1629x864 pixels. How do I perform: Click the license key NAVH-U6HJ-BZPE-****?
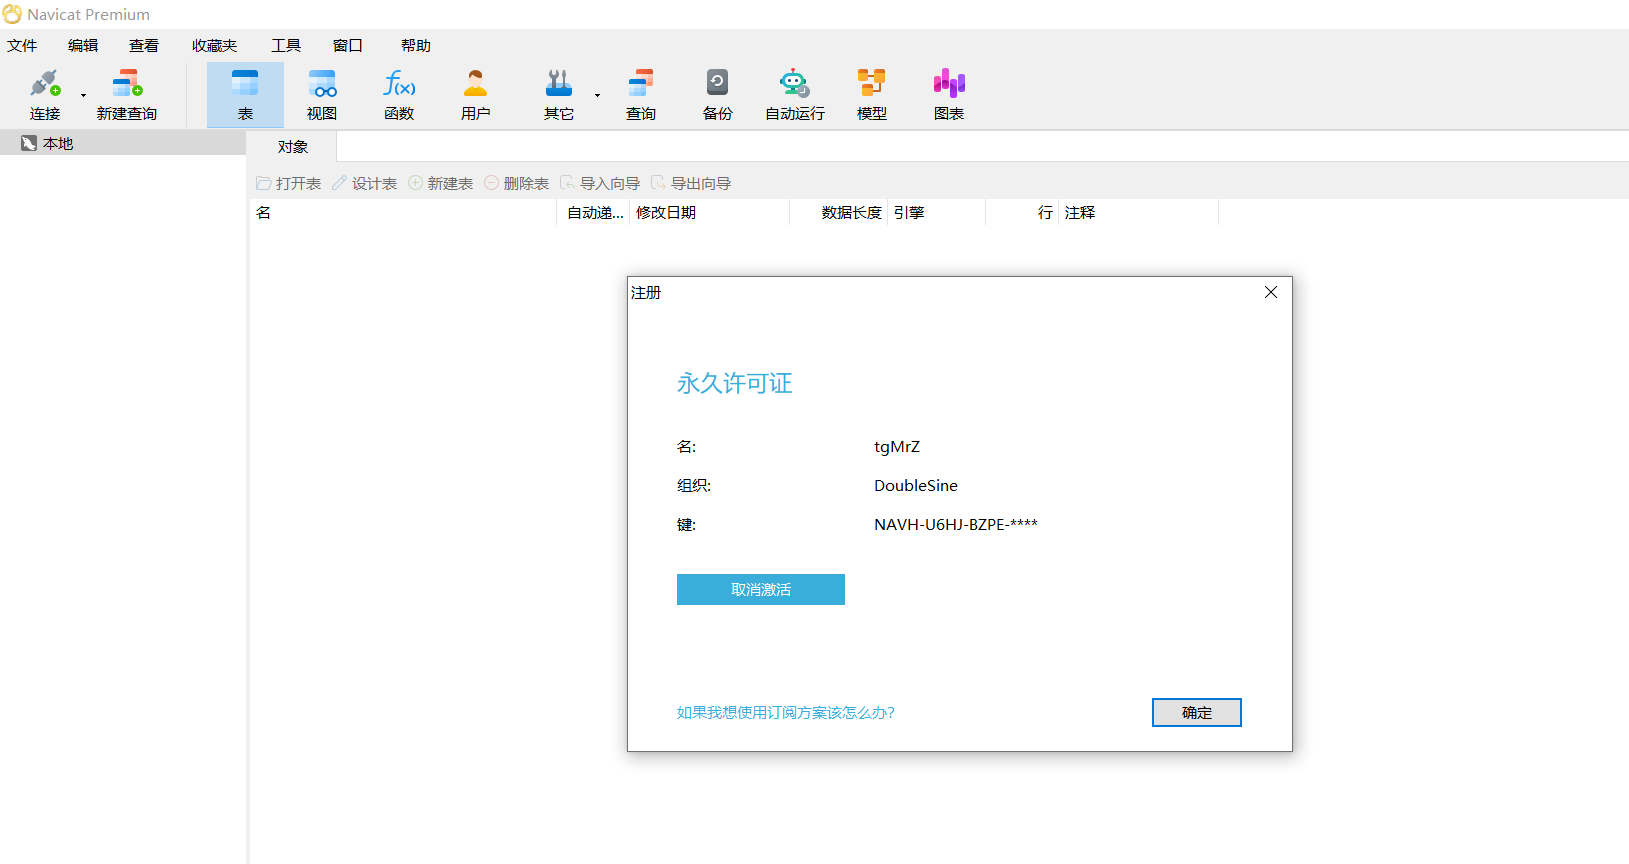(956, 525)
